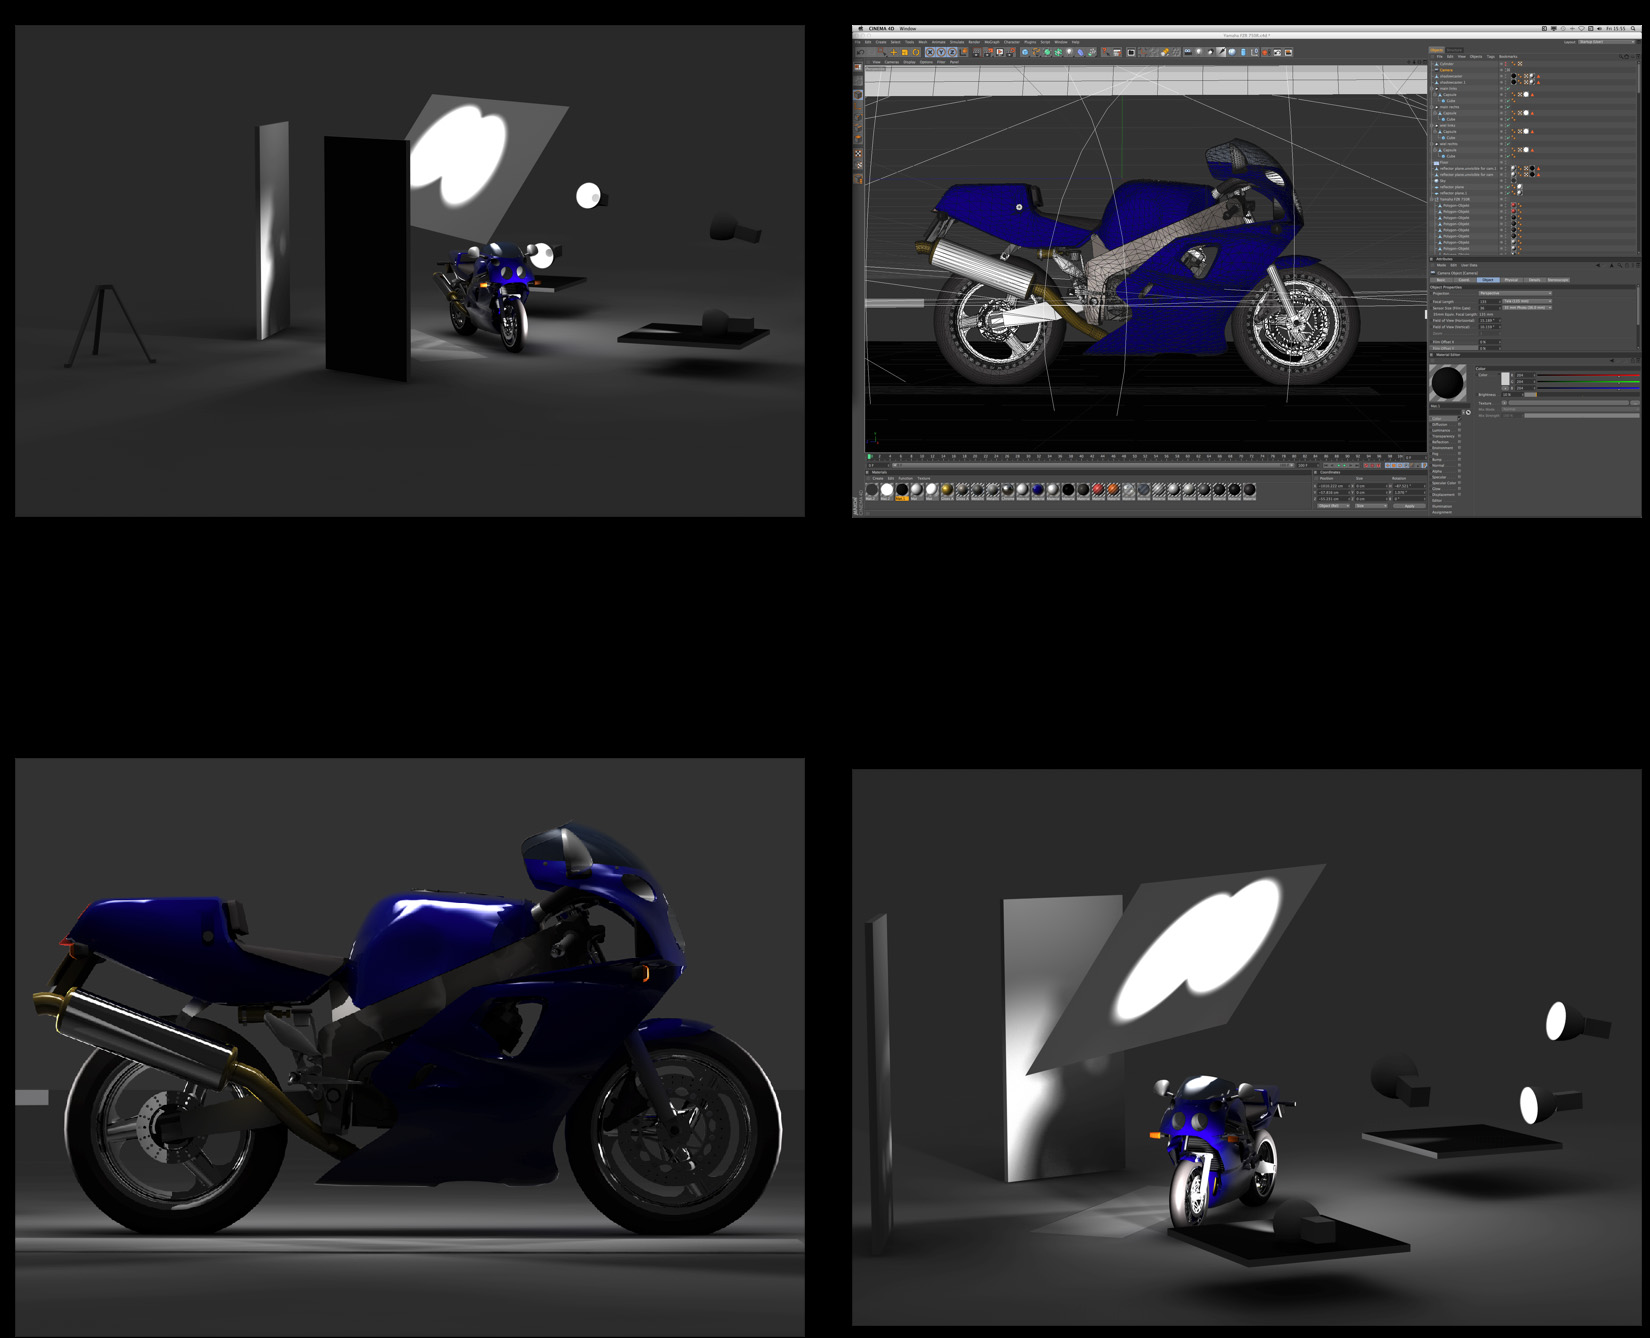Image resolution: width=1650 pixels, height=1338 pixels.
Task: Select the blue material thumbnail
Action: pyautogui.click(x=1037, y=489)
